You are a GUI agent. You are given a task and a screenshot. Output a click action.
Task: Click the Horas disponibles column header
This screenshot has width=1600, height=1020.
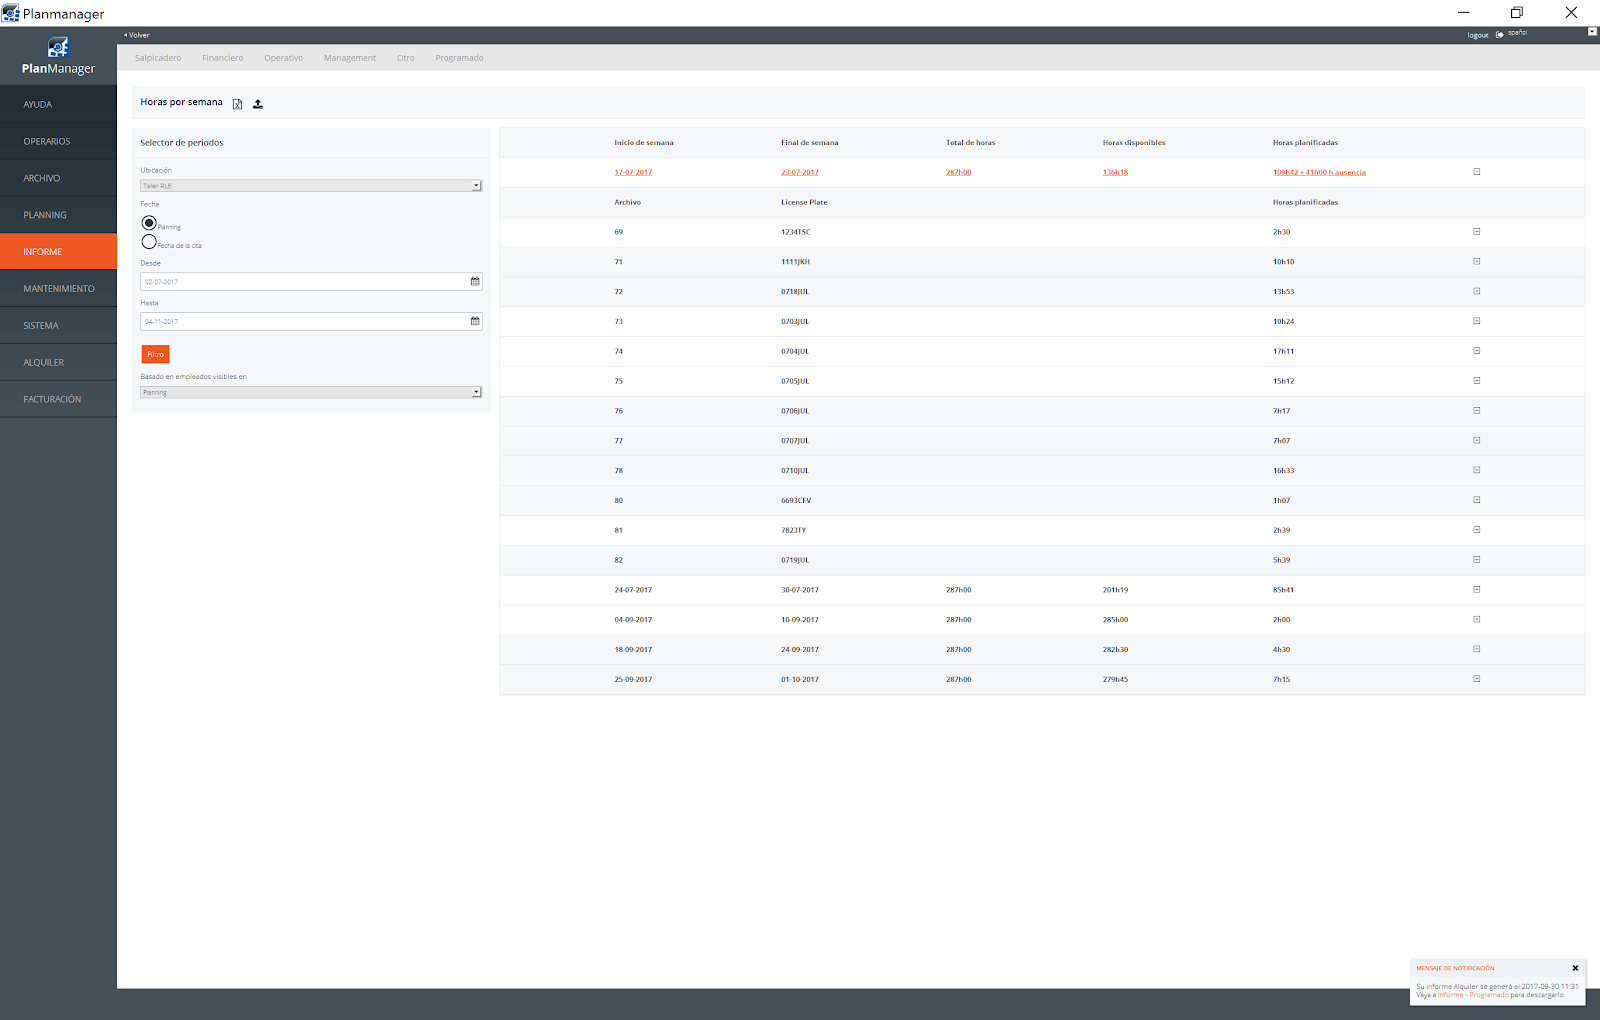1134,142
